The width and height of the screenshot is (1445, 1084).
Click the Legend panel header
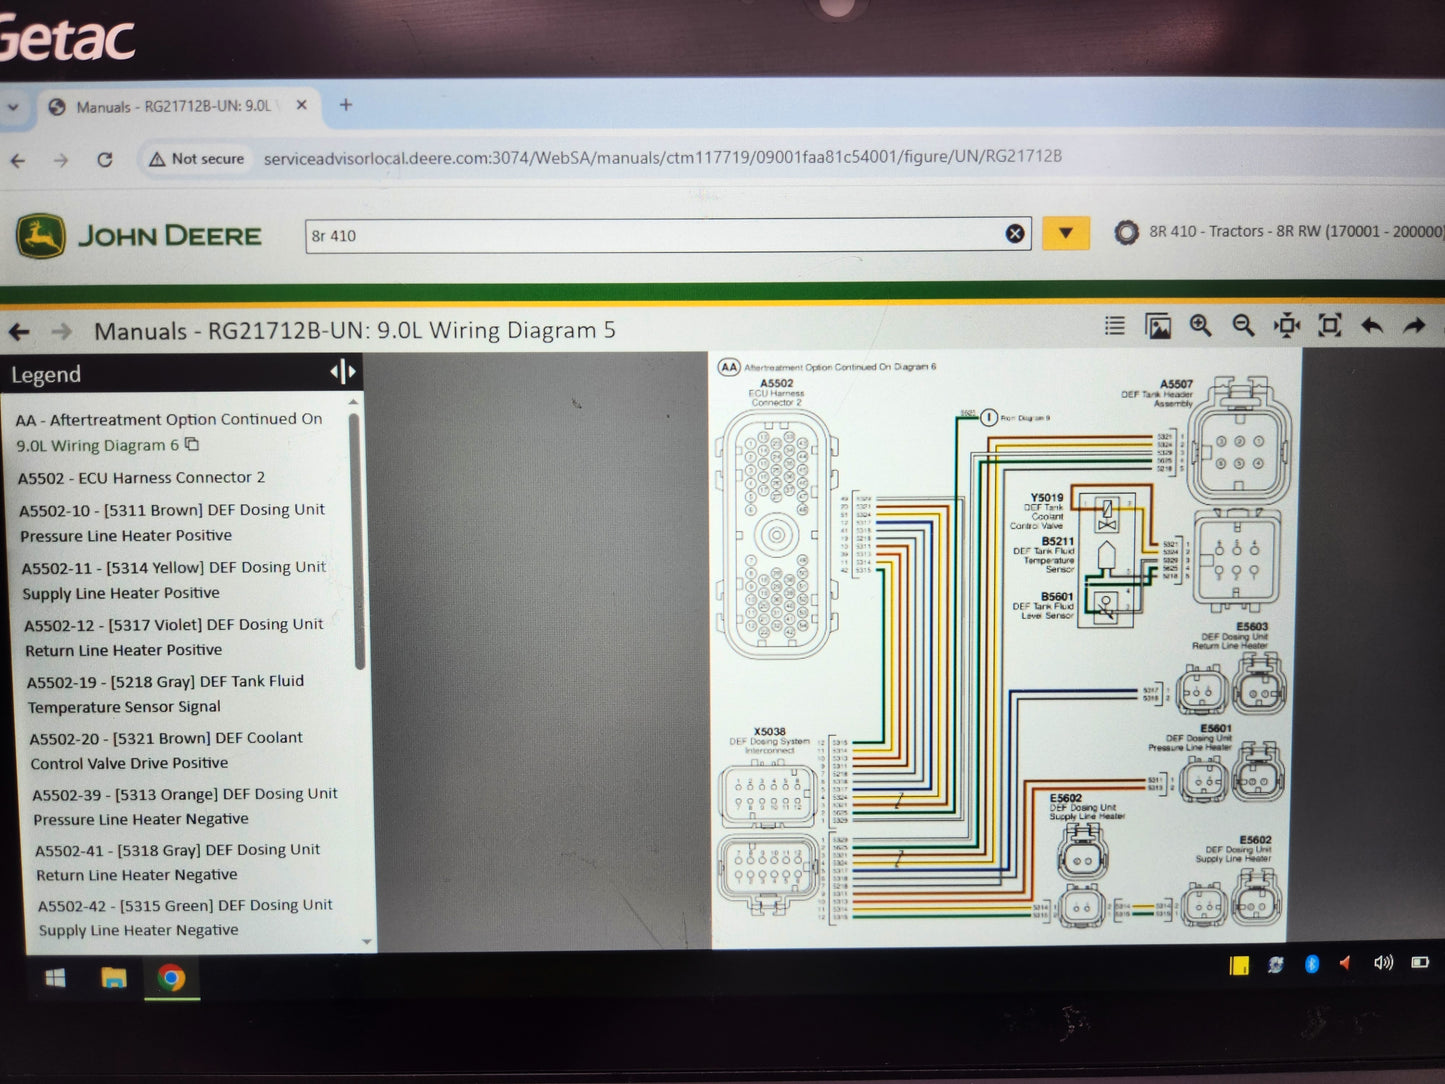tap(180, 373)
